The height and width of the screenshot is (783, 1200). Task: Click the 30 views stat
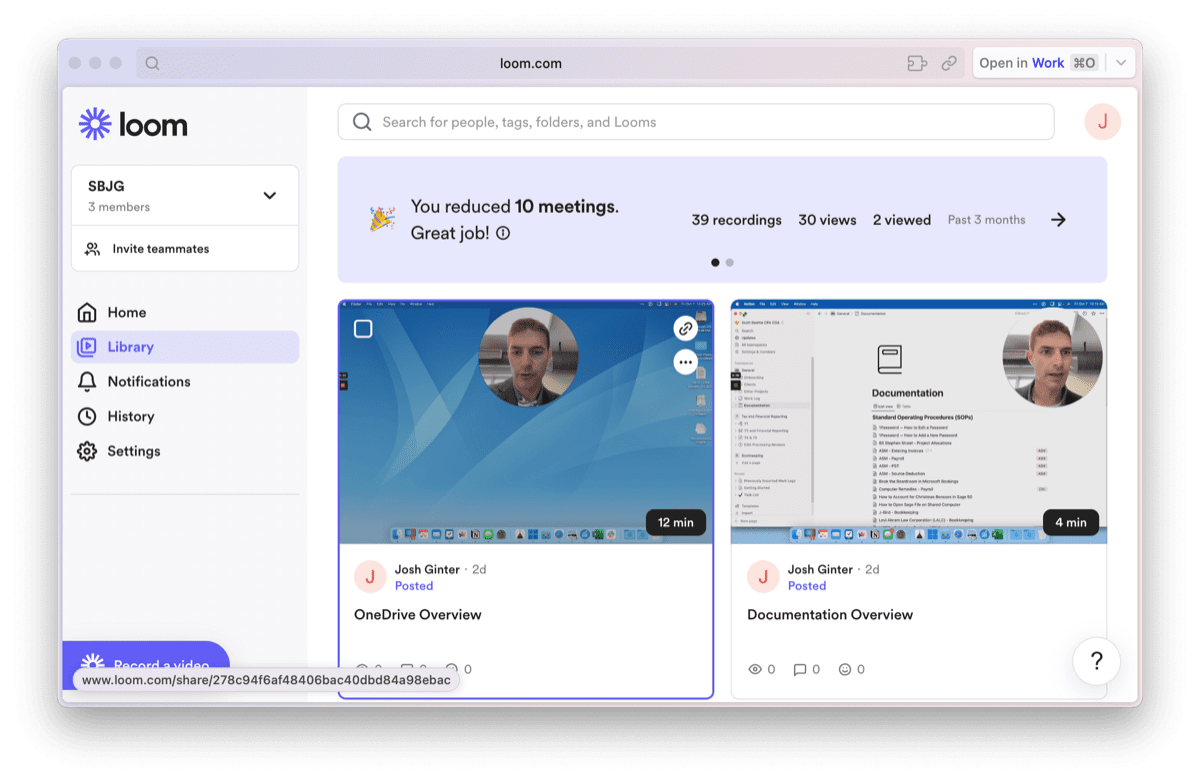pyautogui.click(x=827, y=220)
